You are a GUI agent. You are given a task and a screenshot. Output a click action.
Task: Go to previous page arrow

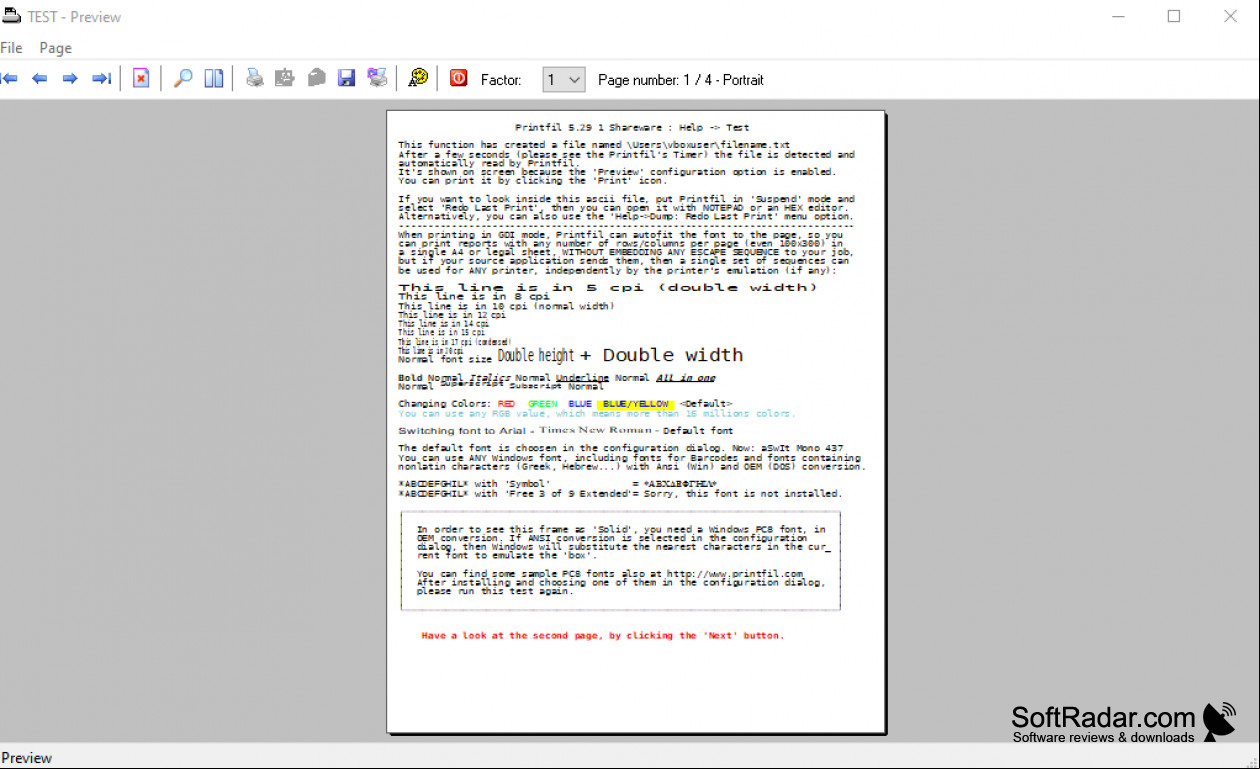40,79
